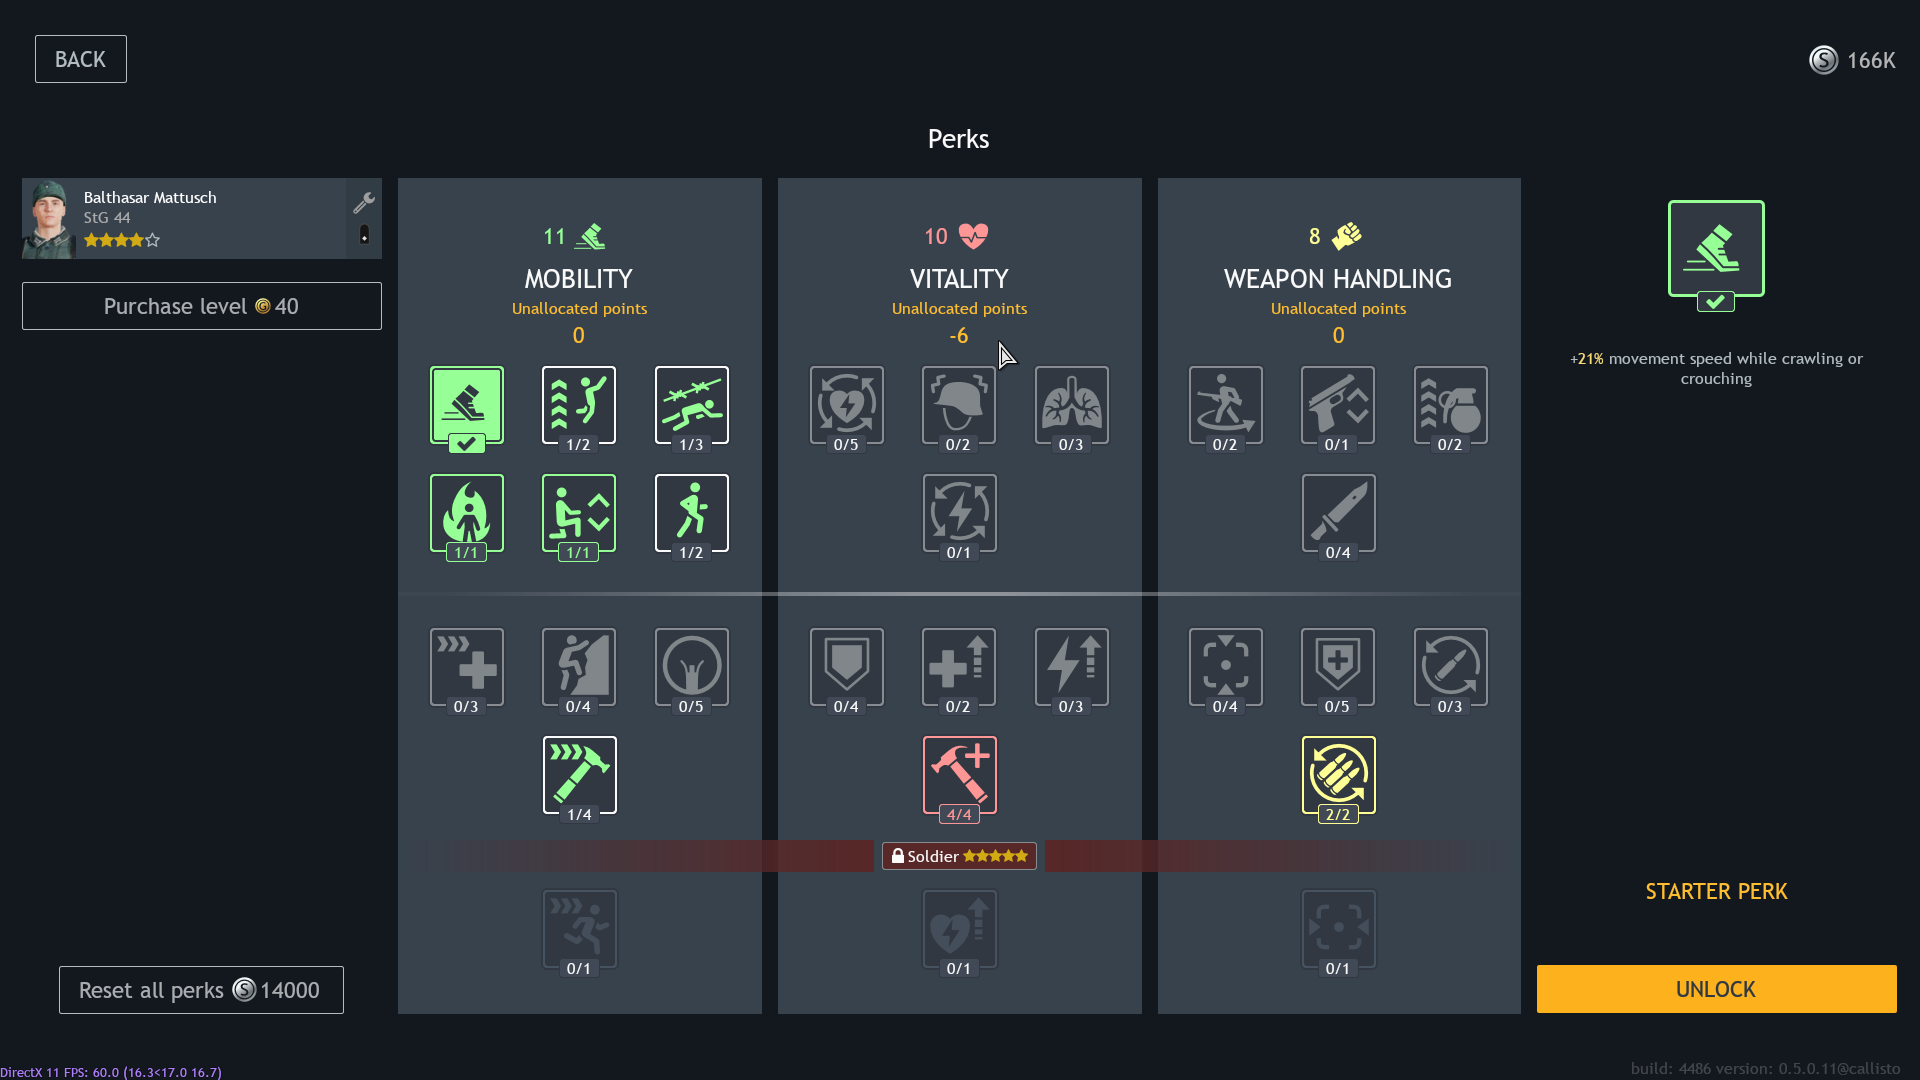Select the crouch movement speed starter perk
The width and height of the screenshot is (1920, 1080).
click(467, 405)
